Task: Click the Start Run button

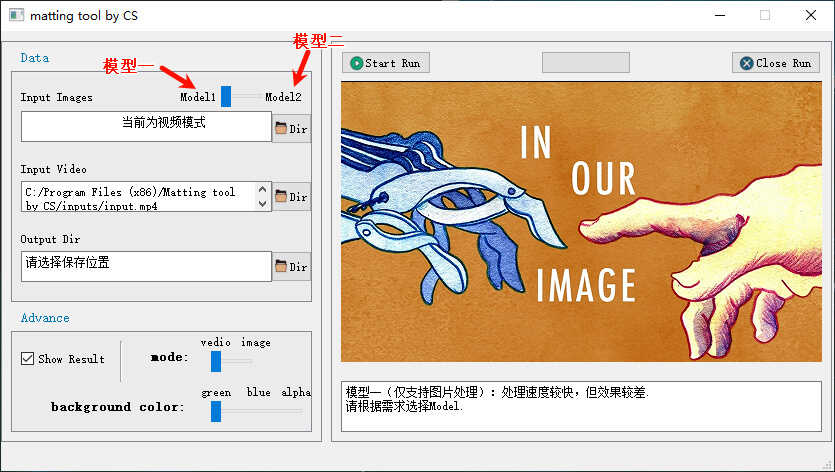Action: (386, 63)
